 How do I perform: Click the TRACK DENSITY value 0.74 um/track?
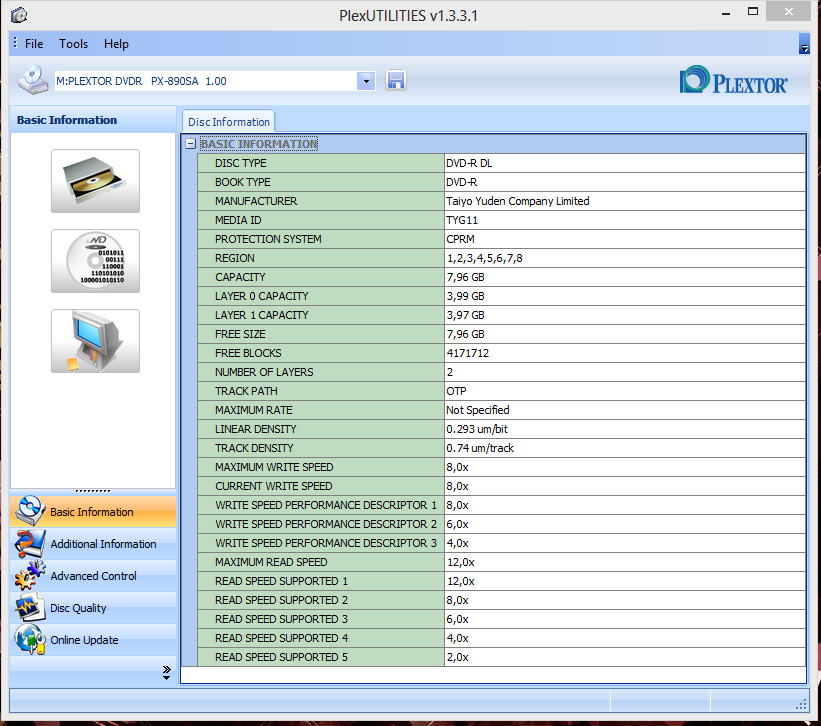(x=480, y=448)
